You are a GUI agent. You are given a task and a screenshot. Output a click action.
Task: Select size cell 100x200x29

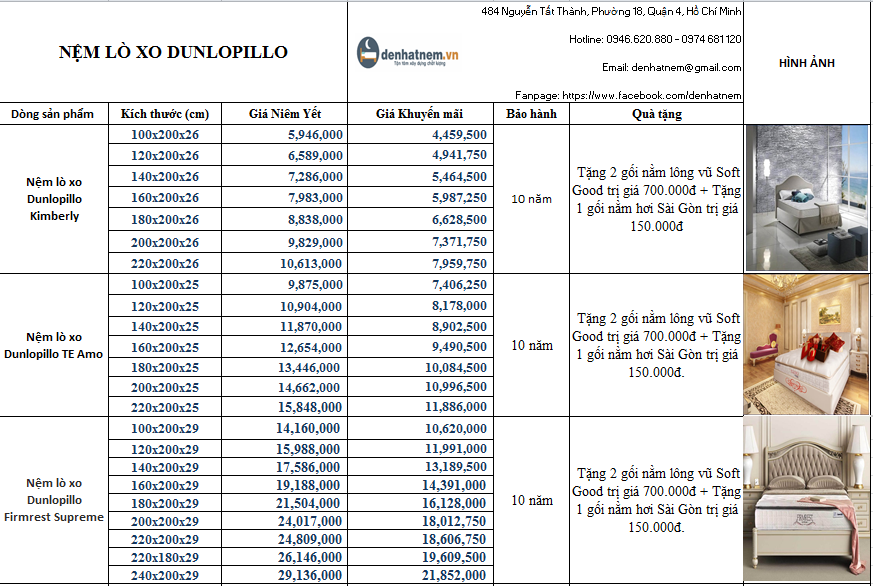pos(165,429)
